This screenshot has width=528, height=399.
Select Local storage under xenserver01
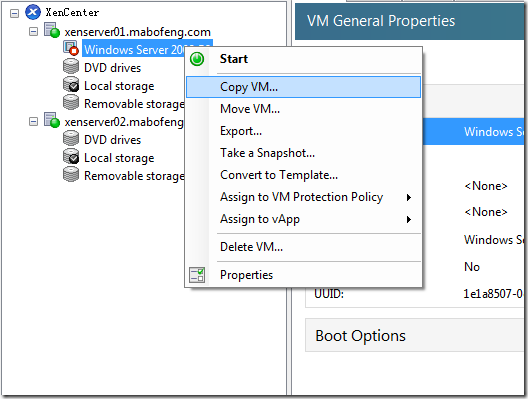coord(119,86)
